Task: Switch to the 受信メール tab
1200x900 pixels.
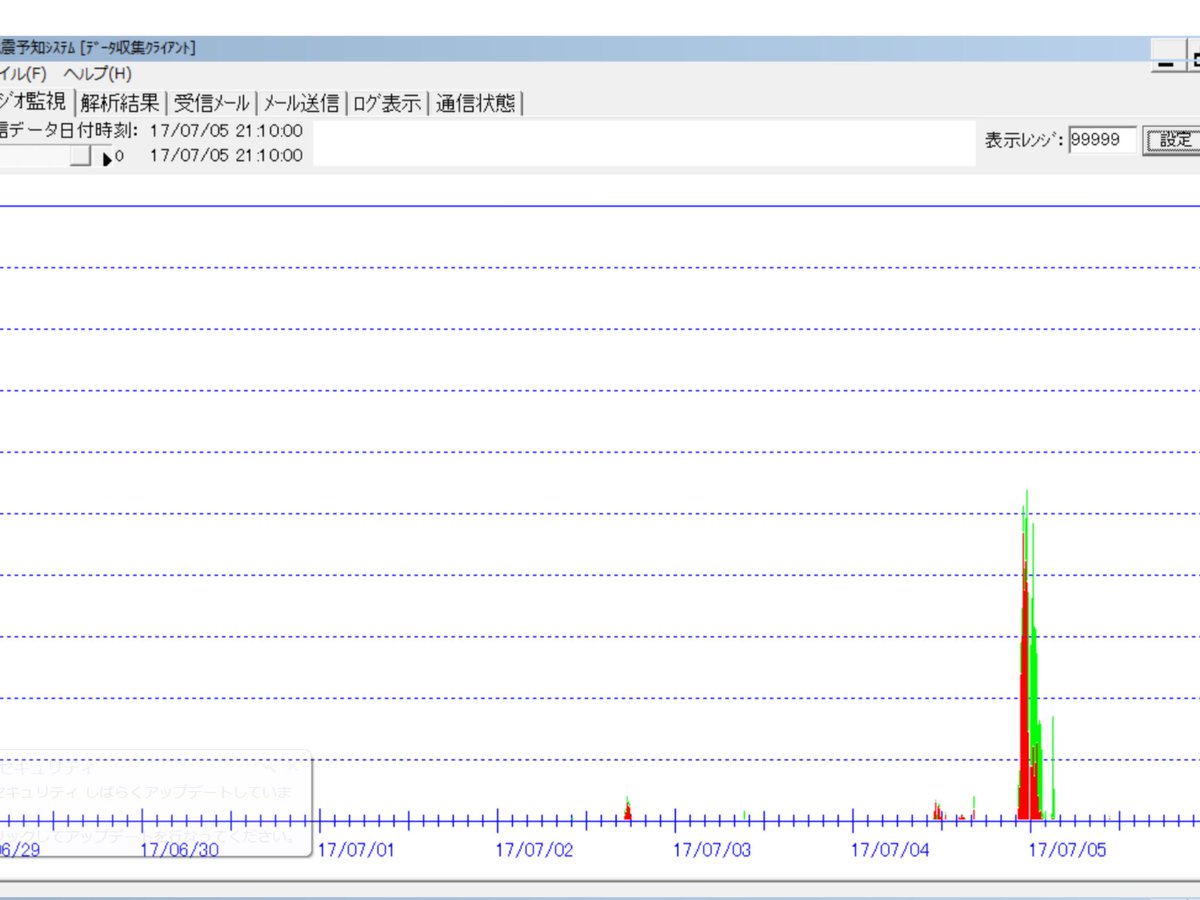Action: click(x=211, y=103)
